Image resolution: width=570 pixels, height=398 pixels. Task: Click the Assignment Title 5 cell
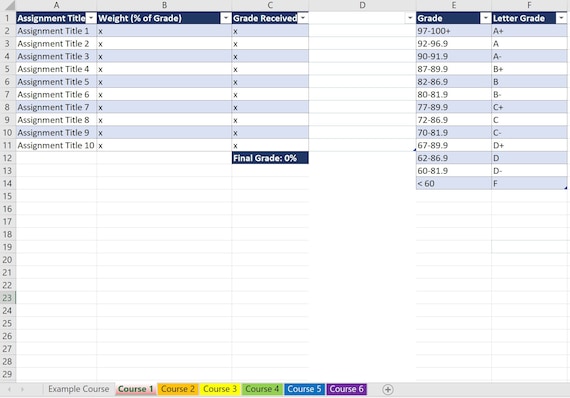56,82
